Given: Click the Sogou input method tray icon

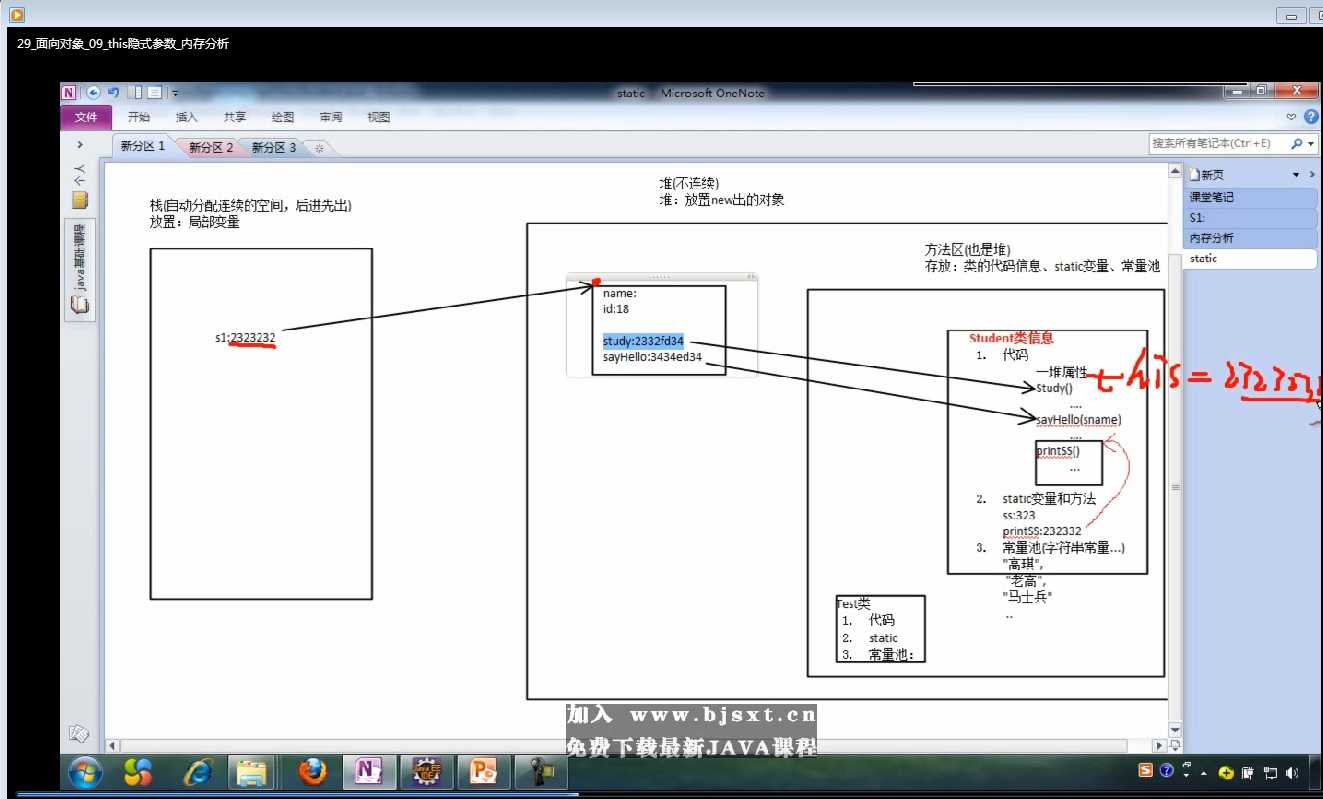Looking at the screenshot, I should pos(1146,772).
